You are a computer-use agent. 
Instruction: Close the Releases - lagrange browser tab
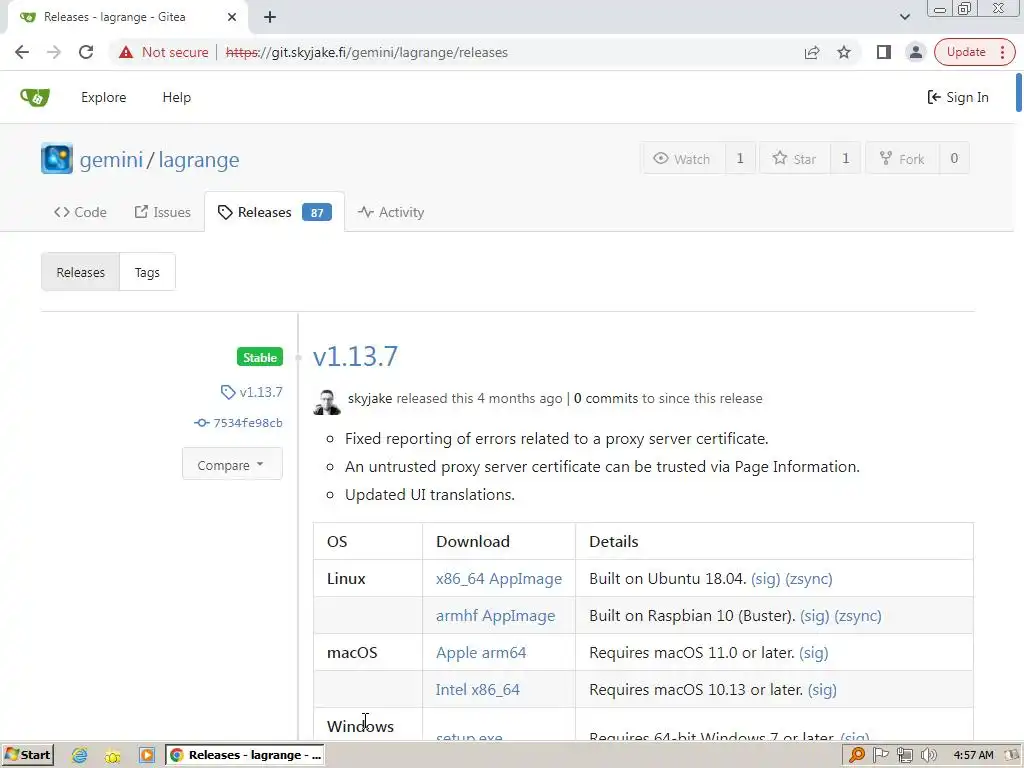pyautogui.click(x=232, y=17)
